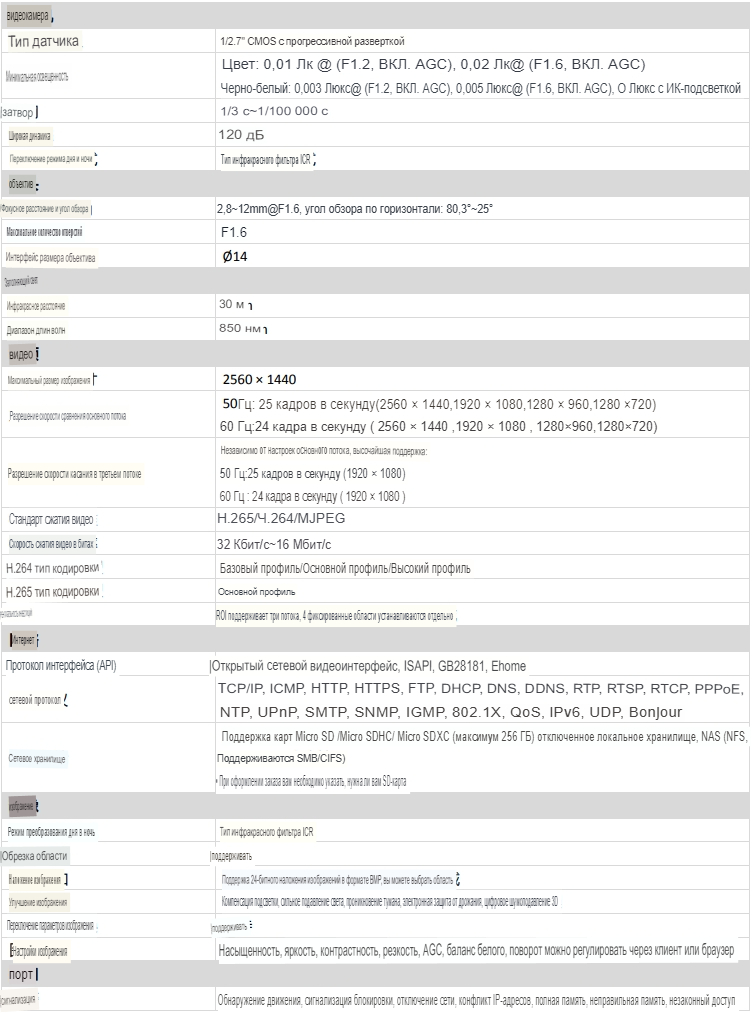Image resolution: width=754 pixels, height=1013 pixels.
Task: Select the "30 м" infrared distance value
Action: pos(233,304)
